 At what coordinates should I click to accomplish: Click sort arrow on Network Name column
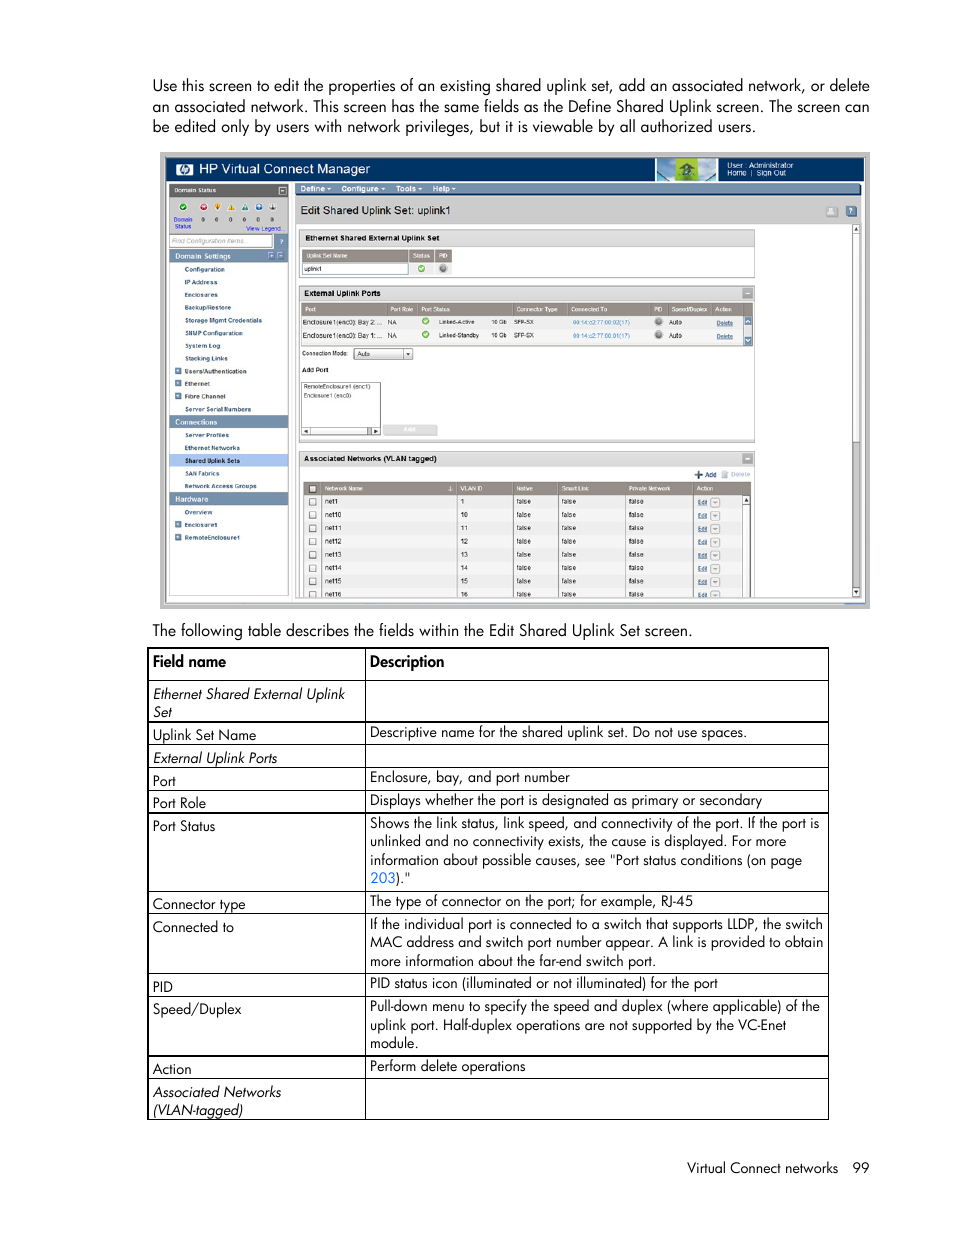(450, 489)
